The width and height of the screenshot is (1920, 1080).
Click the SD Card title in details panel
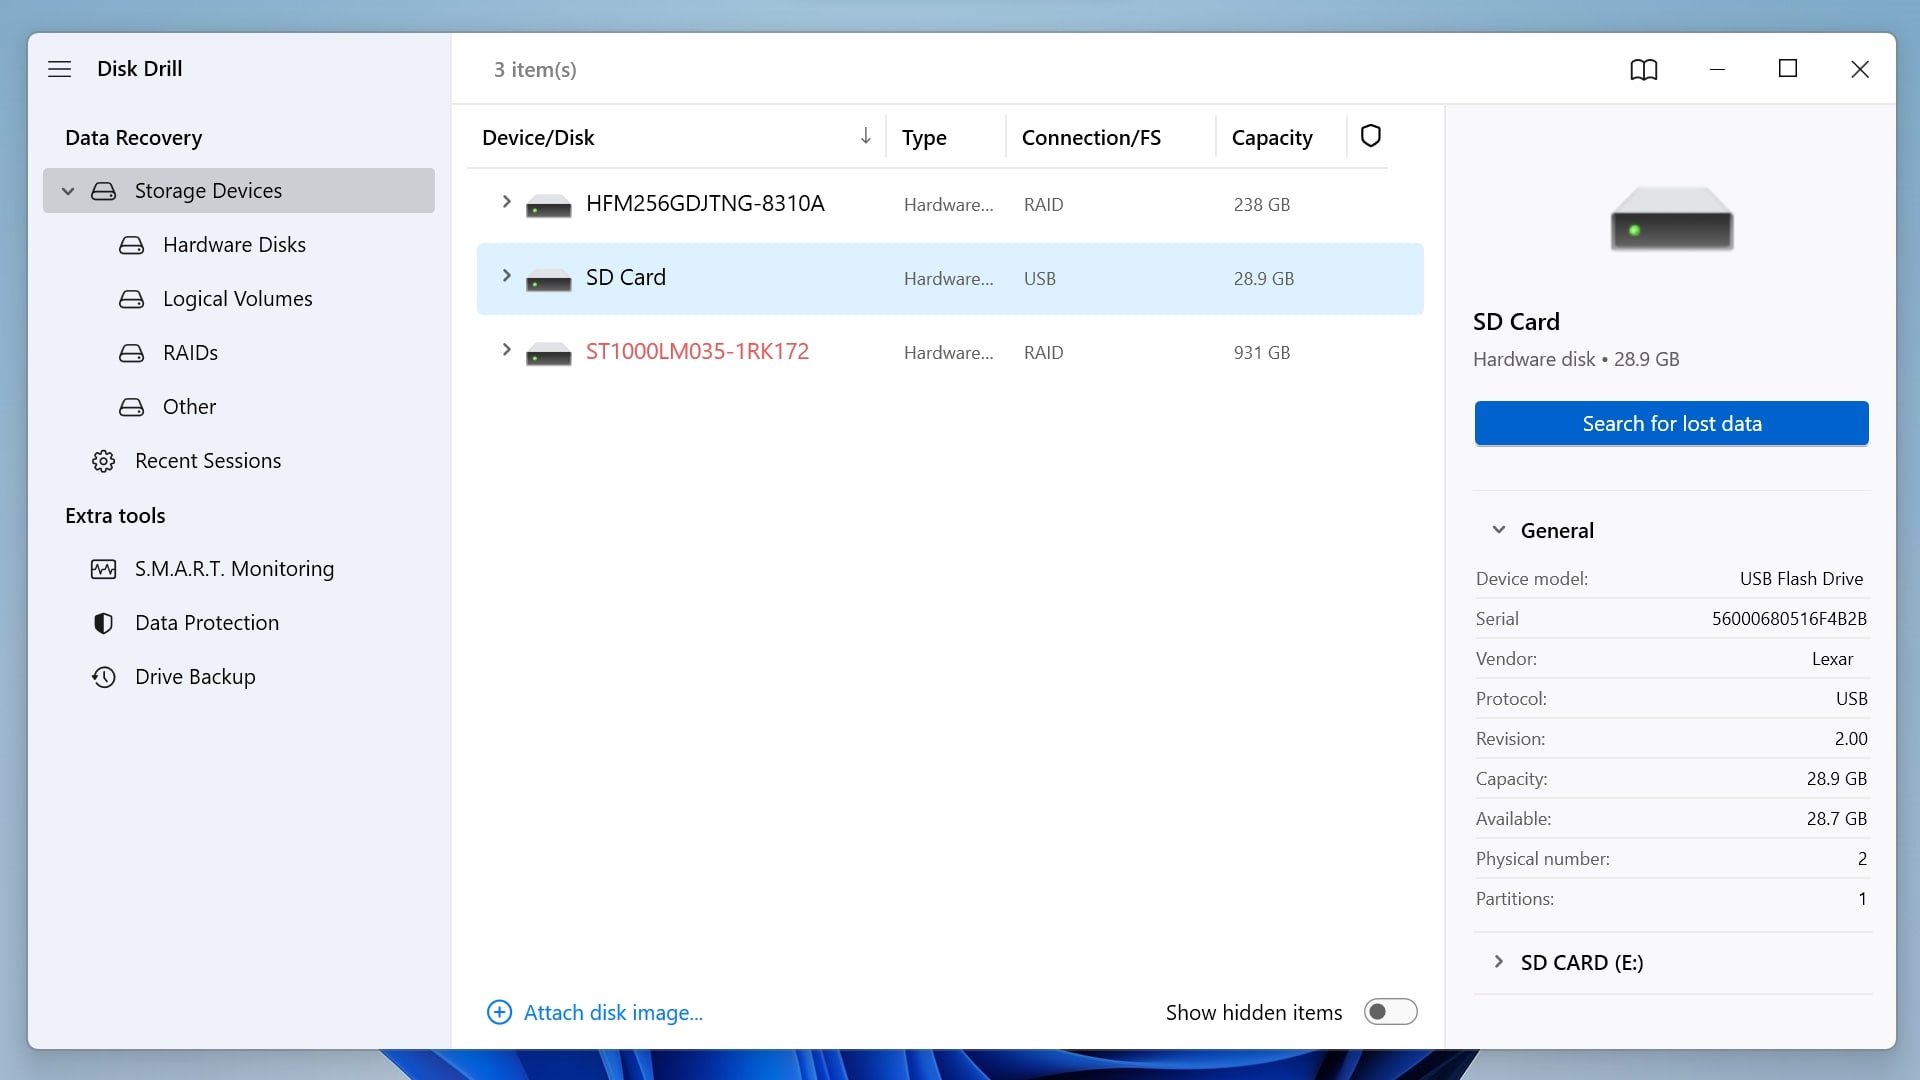[x=1516, y=321]
